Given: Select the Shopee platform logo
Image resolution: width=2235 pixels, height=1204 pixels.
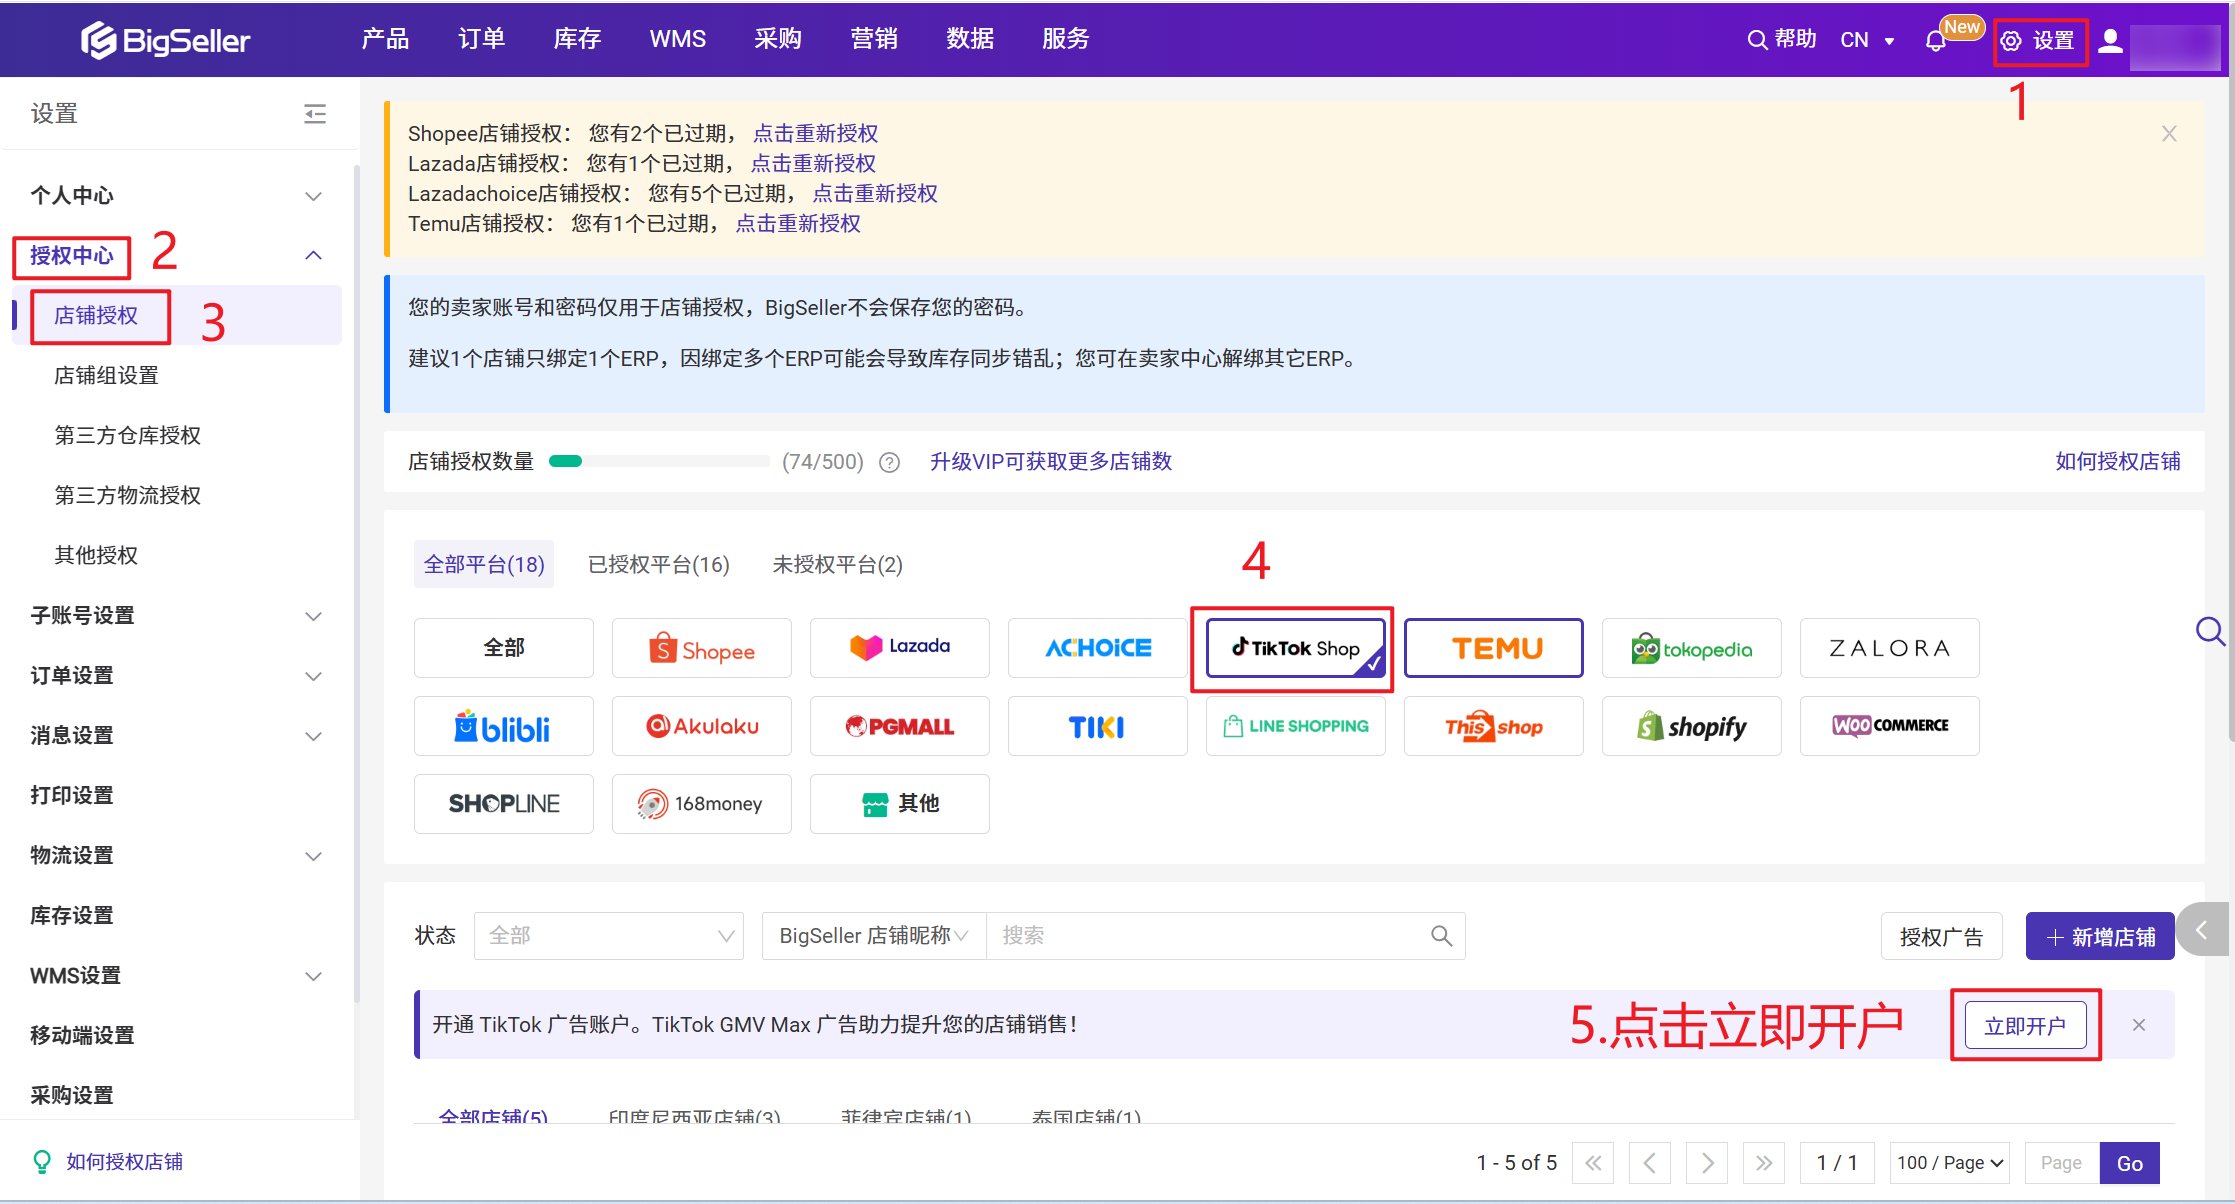Looking at the screenshot, I should [x=702, y=649].
